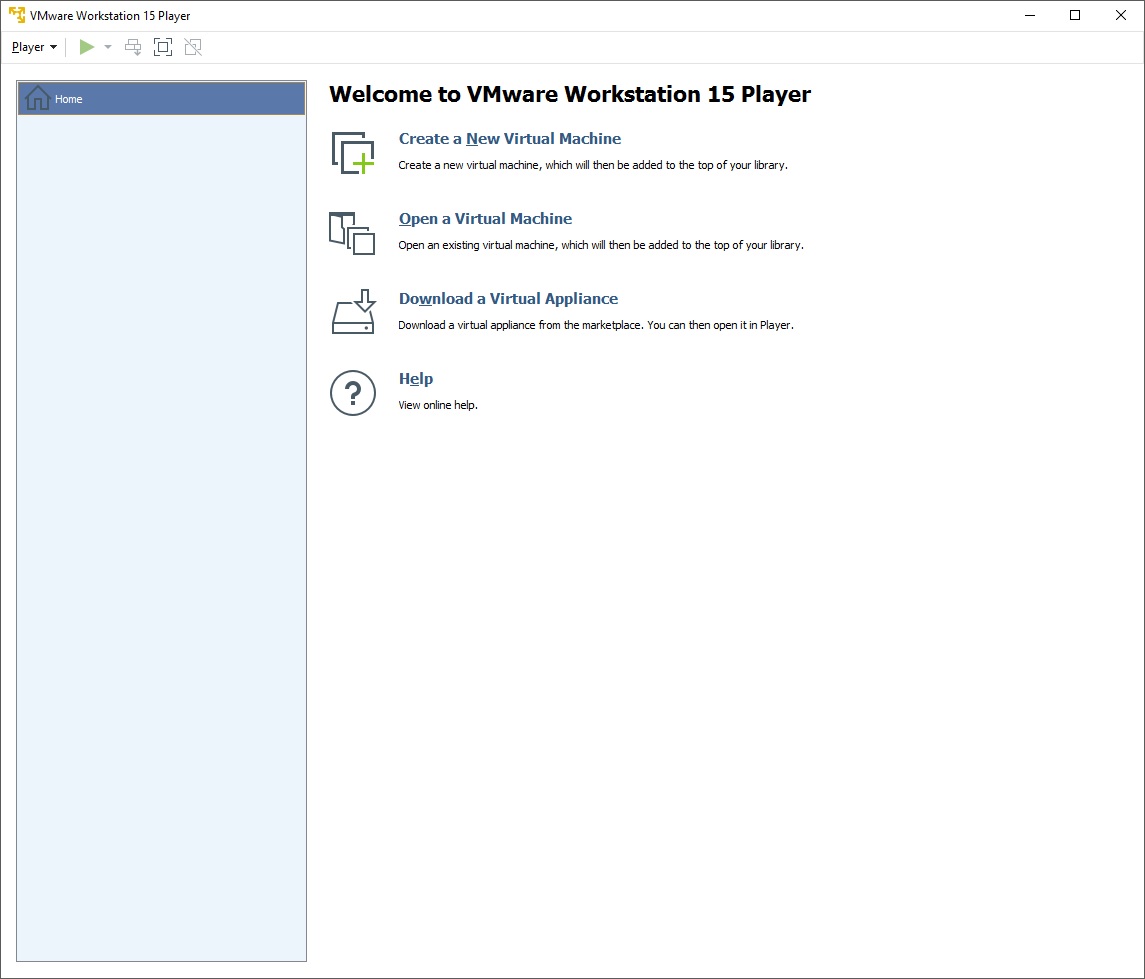Open the Player menu dropdown
The width and height of the screenshot is (1145, 979).
pyautogui.click(x=34, y=47)
